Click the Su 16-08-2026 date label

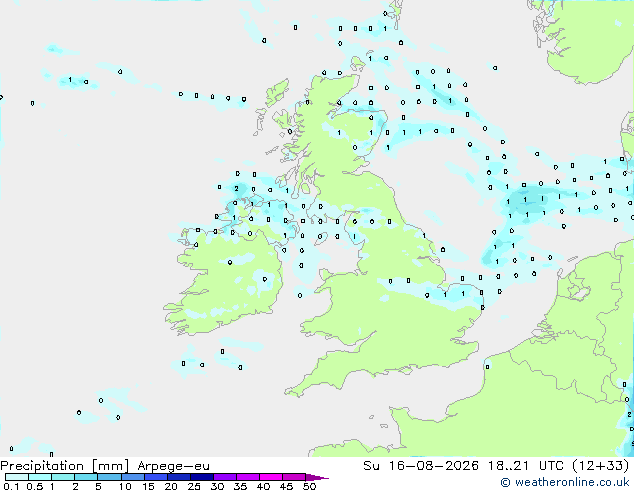click(x=421, y=466)
